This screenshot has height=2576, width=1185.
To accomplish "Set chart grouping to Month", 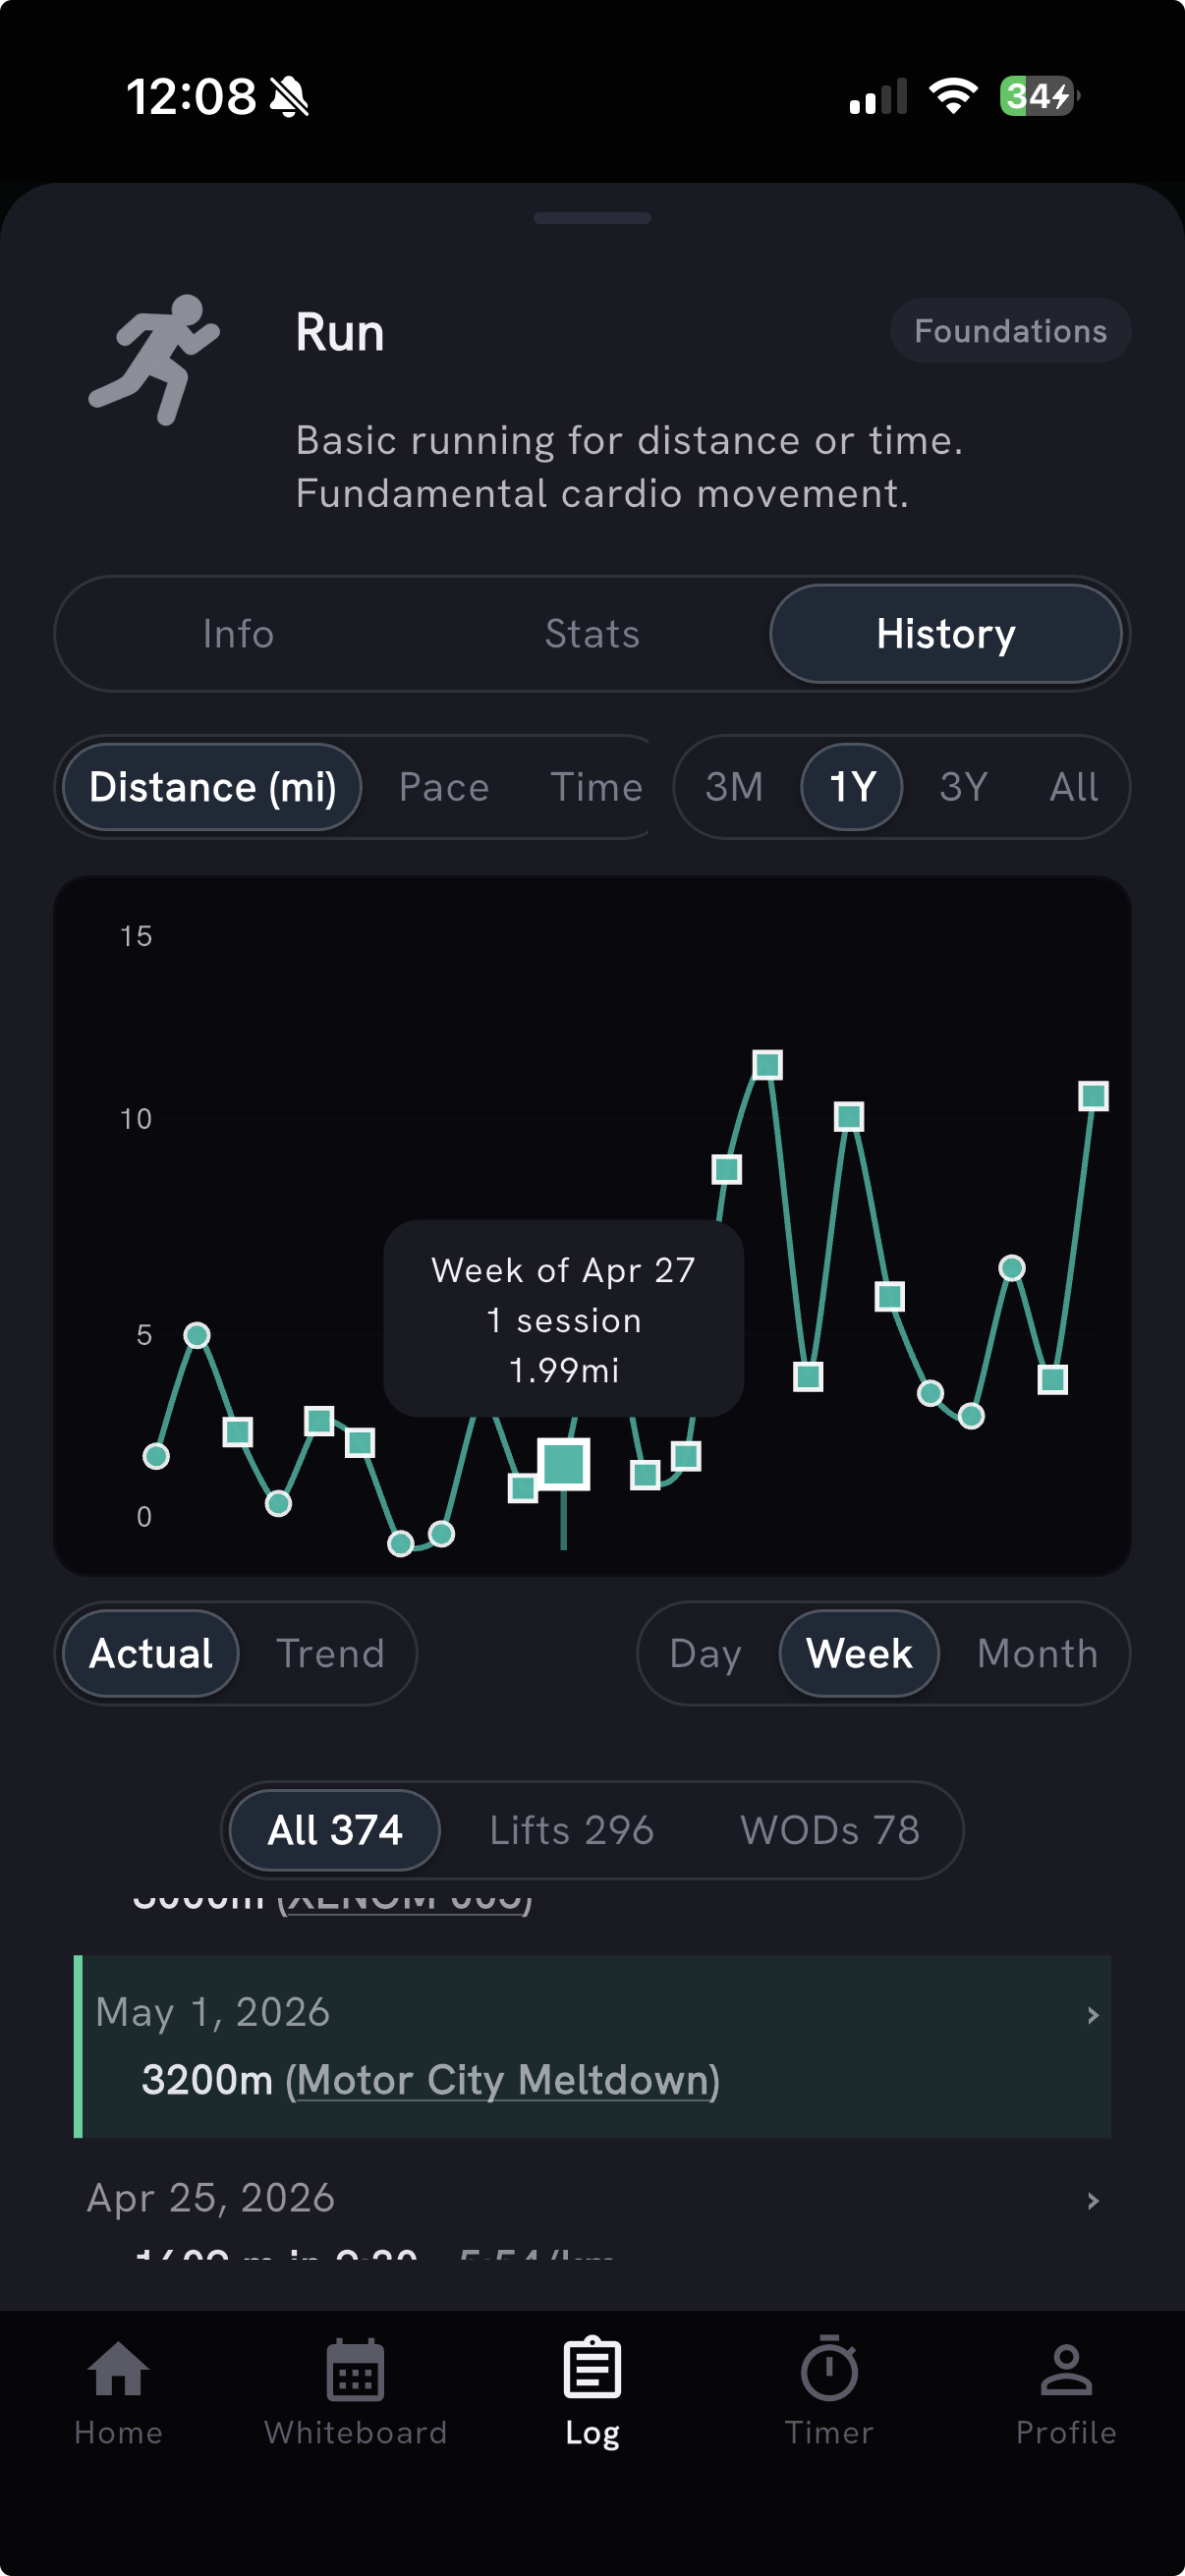I will click(1037, 1653).
